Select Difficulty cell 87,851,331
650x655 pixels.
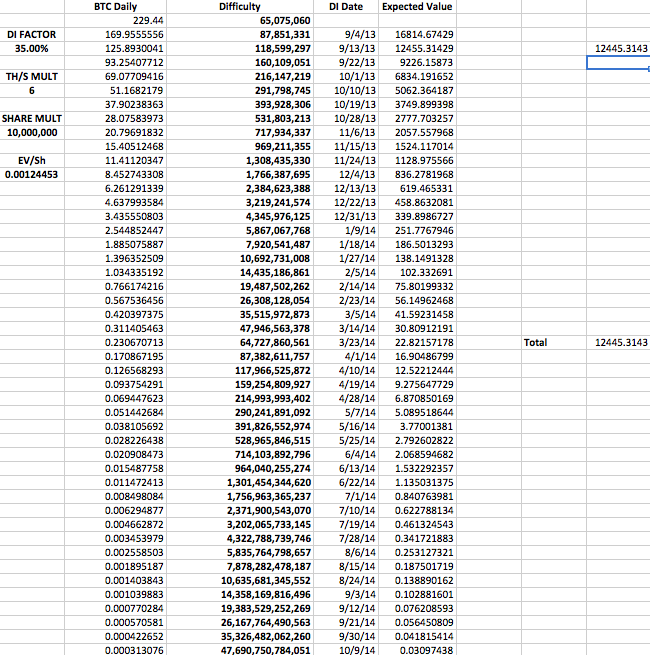240,35
